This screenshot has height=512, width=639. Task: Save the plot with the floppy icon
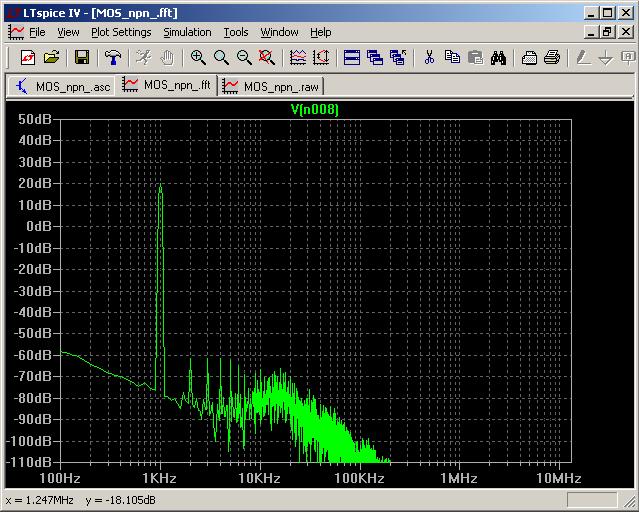(x=82, y=57)
